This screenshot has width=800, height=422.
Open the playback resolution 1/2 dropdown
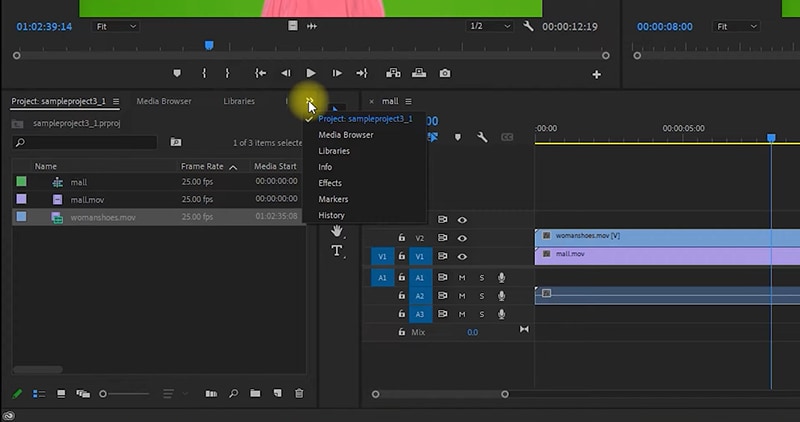pos(490,26)
